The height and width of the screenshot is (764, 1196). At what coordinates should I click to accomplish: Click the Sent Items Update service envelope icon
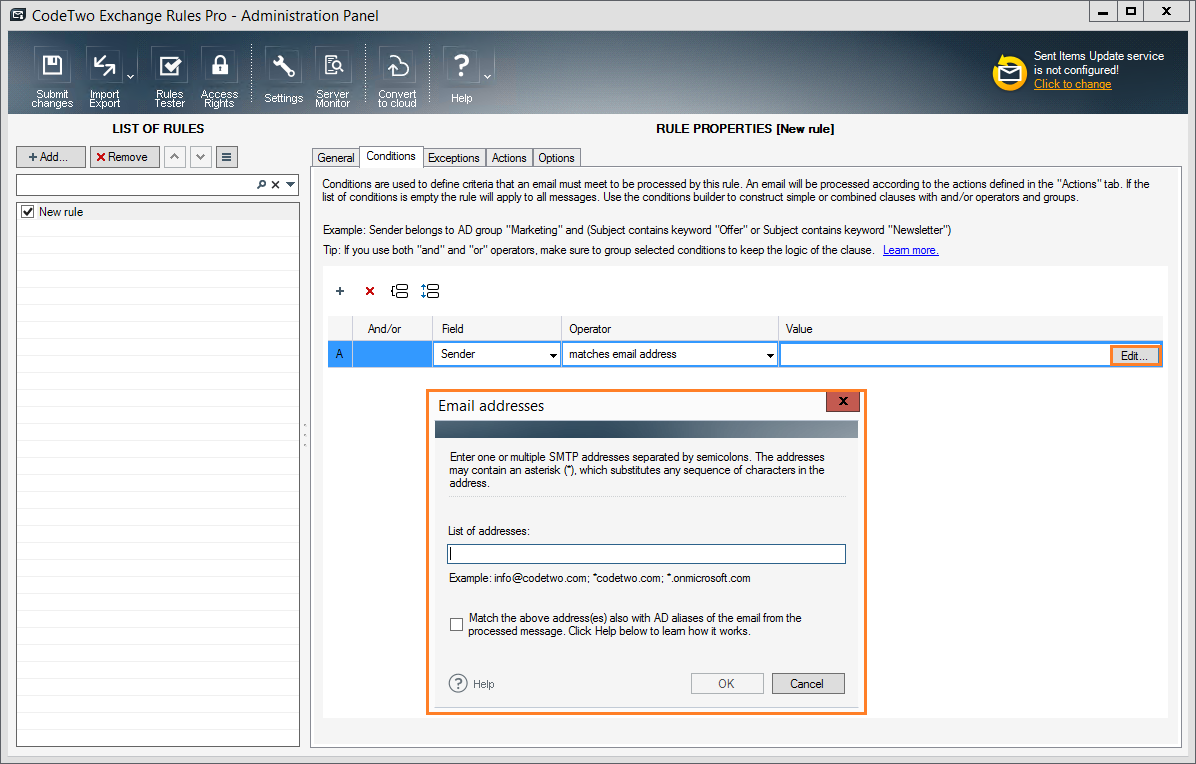pos(1010,72)
